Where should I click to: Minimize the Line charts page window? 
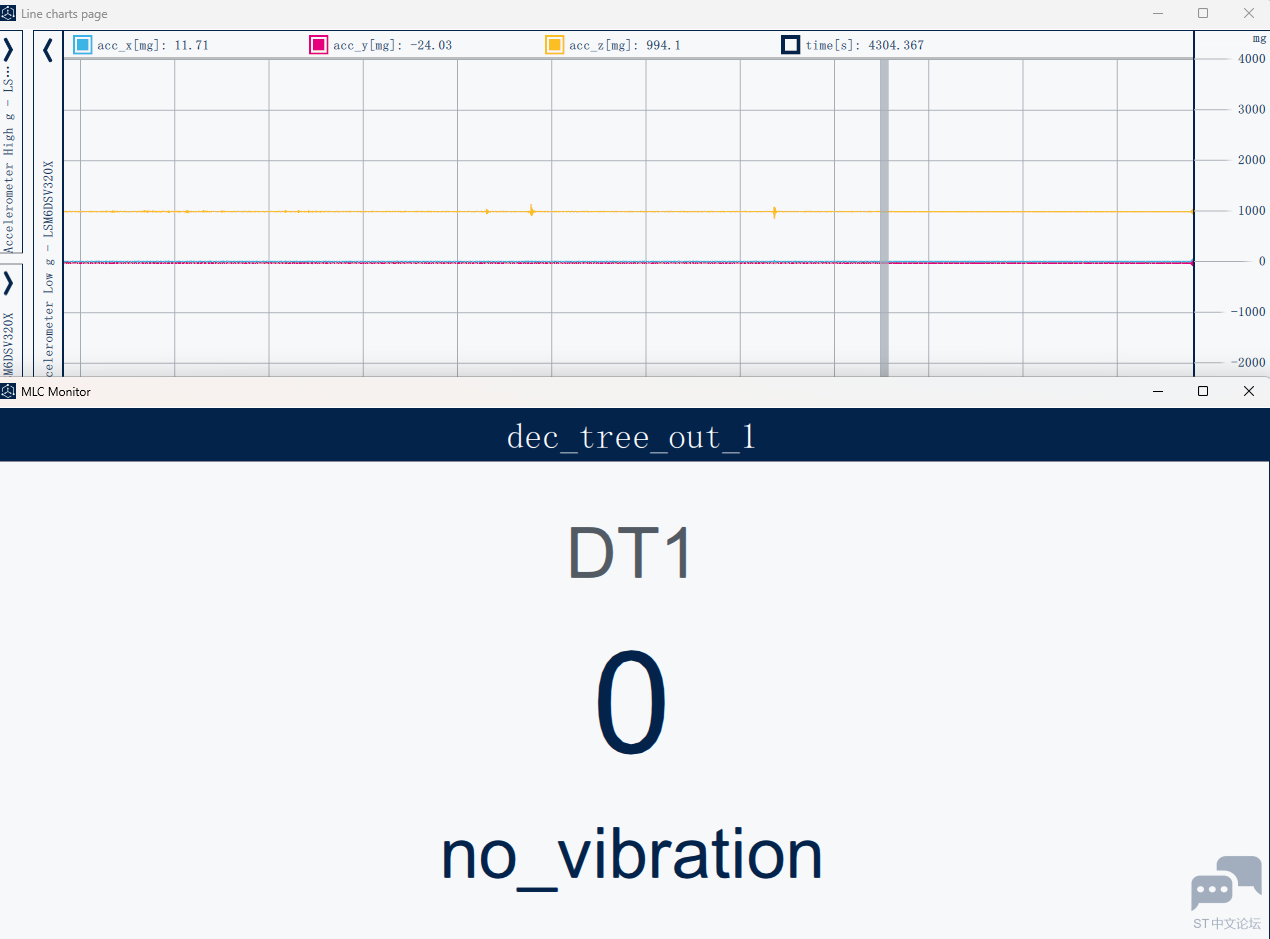coord(1158,13)
